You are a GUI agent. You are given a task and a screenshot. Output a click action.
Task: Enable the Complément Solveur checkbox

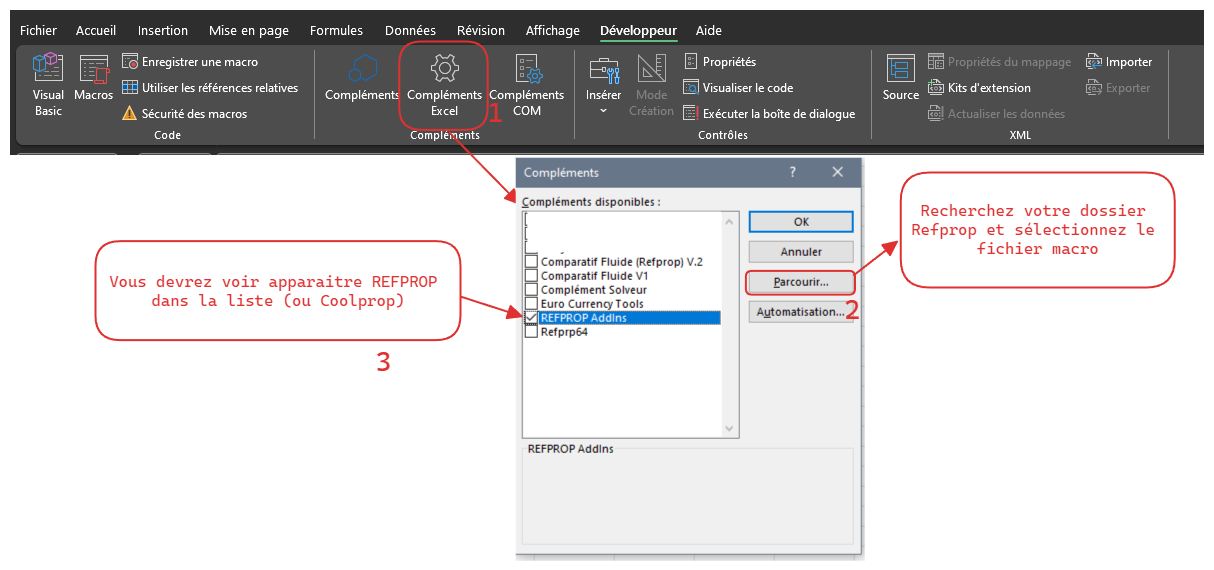click(x=531, y=290)
